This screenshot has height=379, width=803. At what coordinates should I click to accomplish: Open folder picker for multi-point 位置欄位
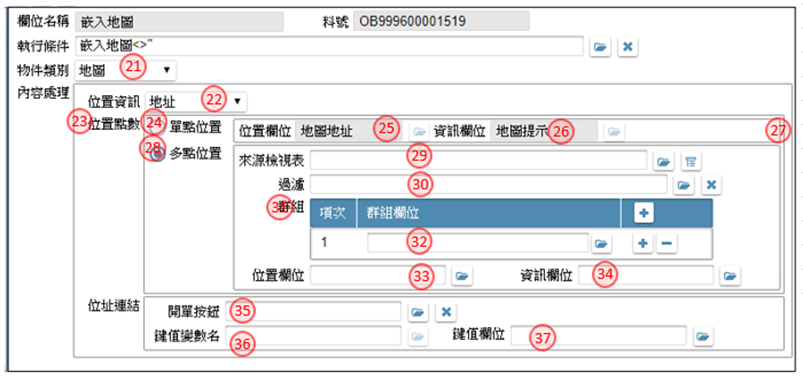pyautogui.click(x=462, y=276)
